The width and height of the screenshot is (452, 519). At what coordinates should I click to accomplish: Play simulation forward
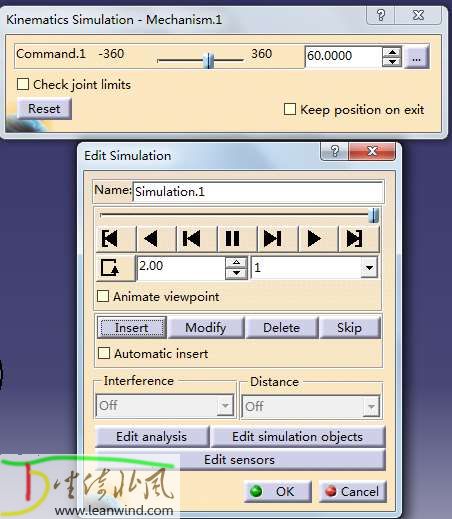click(x=318, y=239)
